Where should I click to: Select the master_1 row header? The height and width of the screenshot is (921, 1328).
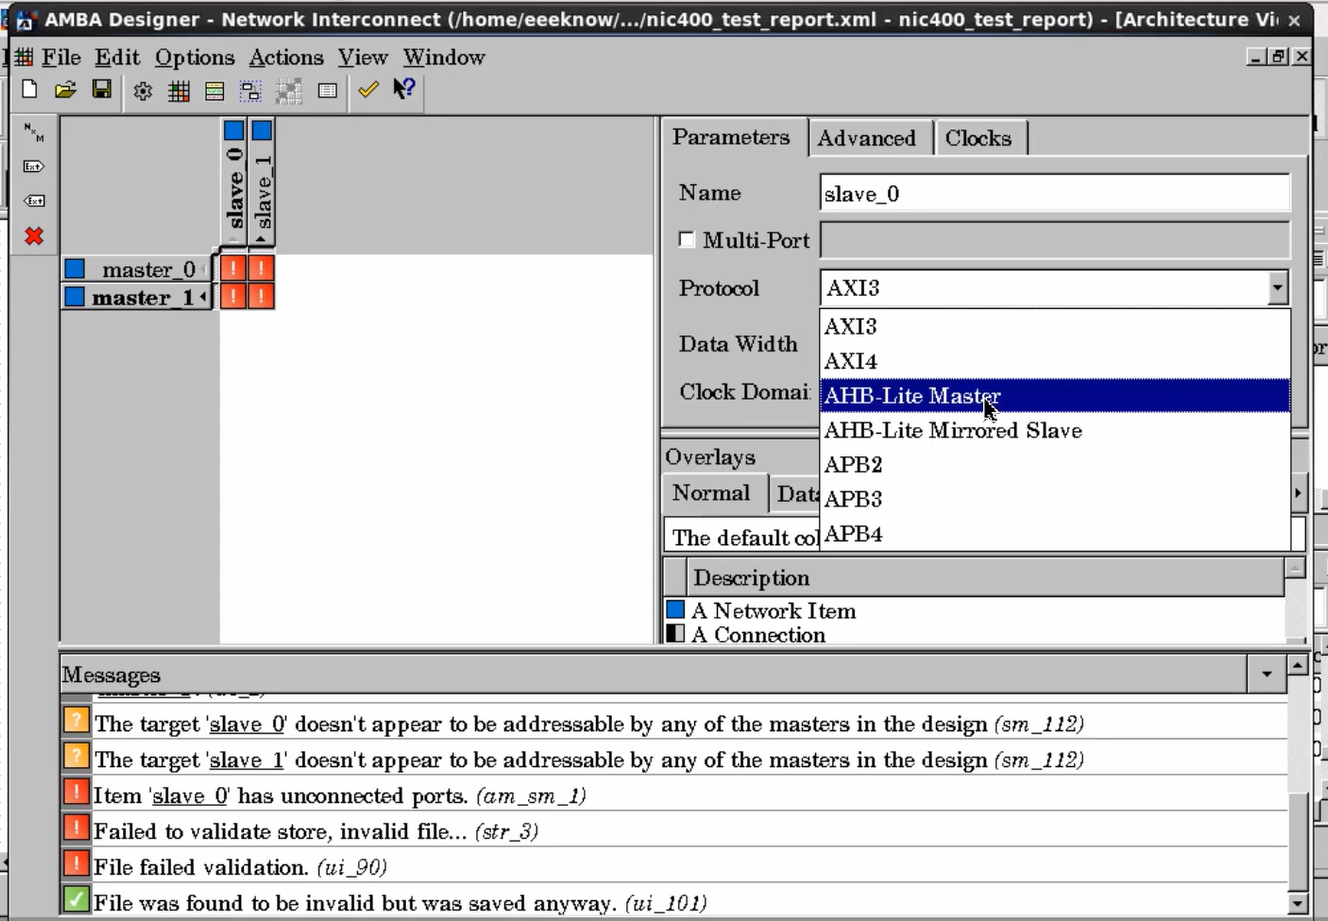[138, 297]
